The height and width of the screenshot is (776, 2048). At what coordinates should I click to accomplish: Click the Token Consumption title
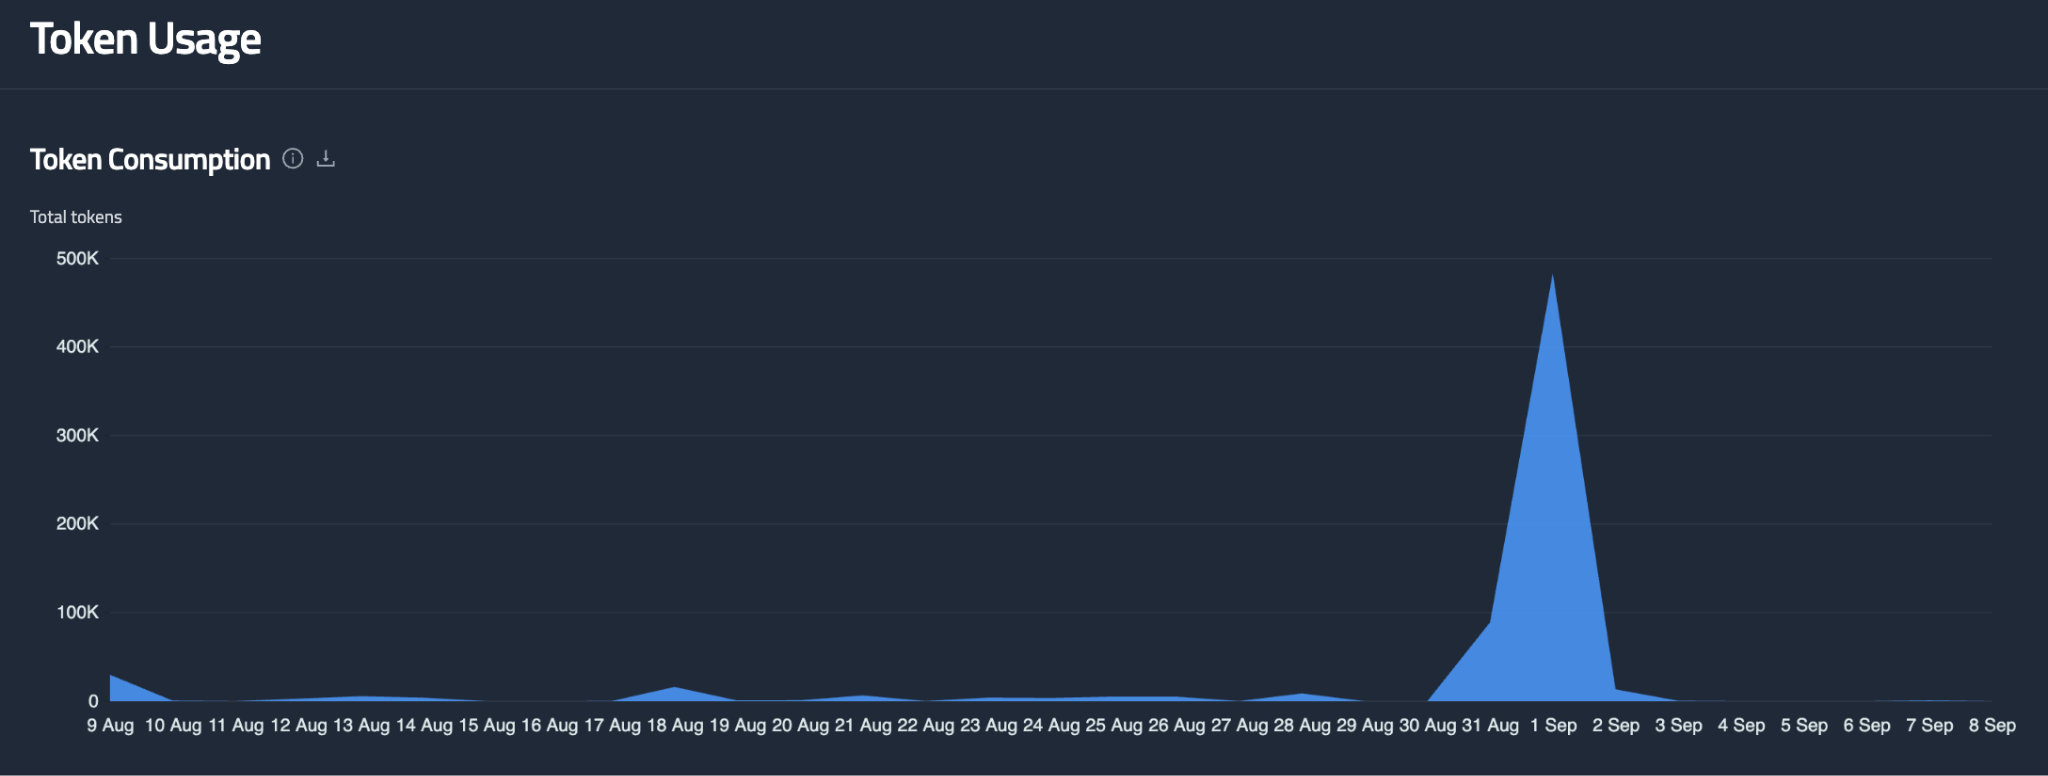coord(150,160)
